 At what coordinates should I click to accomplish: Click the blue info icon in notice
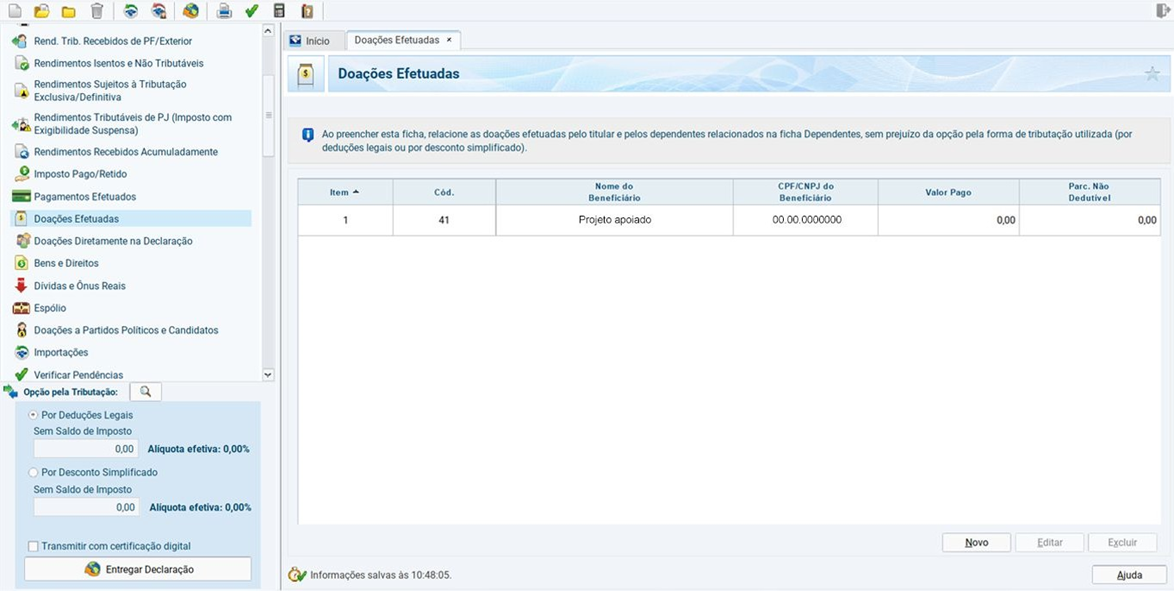click(308, 136)
